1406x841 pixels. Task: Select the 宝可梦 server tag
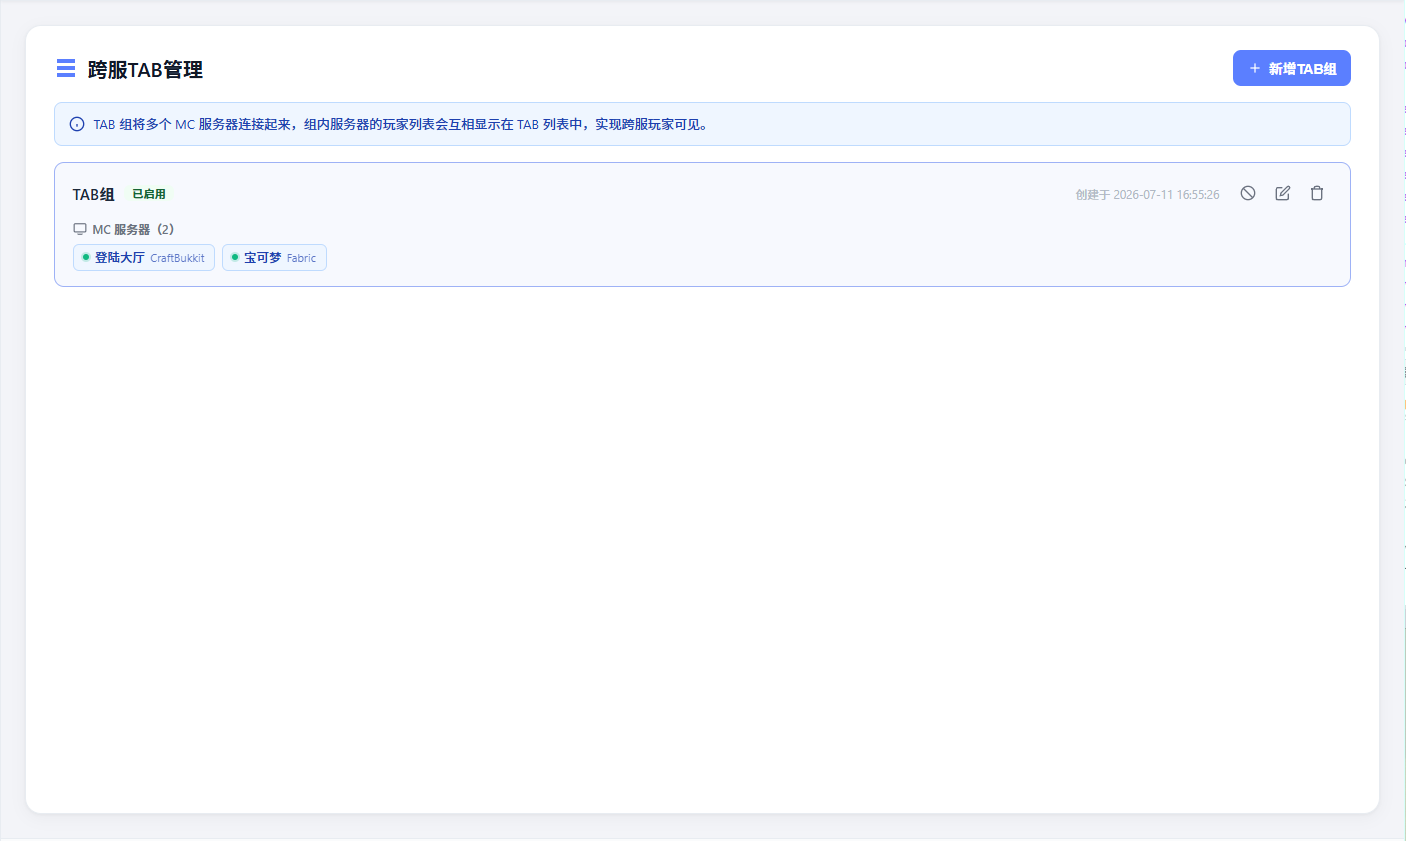(x=274, y=258)
